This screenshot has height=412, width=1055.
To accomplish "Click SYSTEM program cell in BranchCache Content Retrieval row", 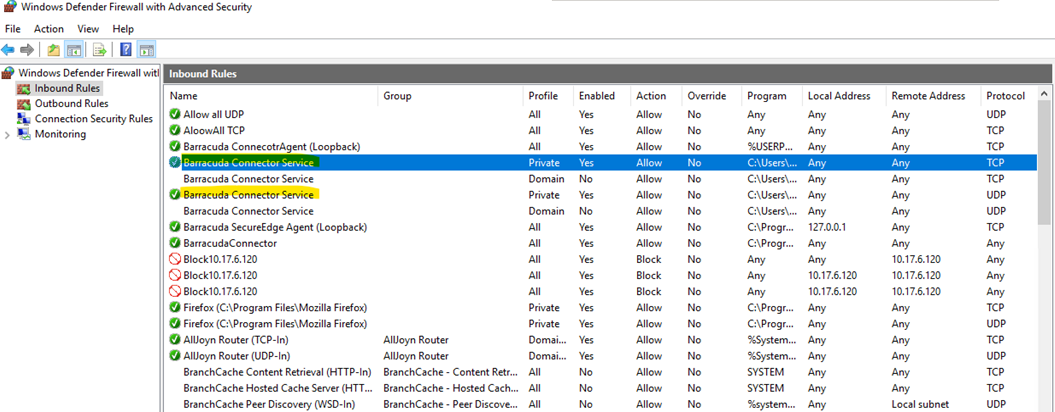I will tap(765, 372).
